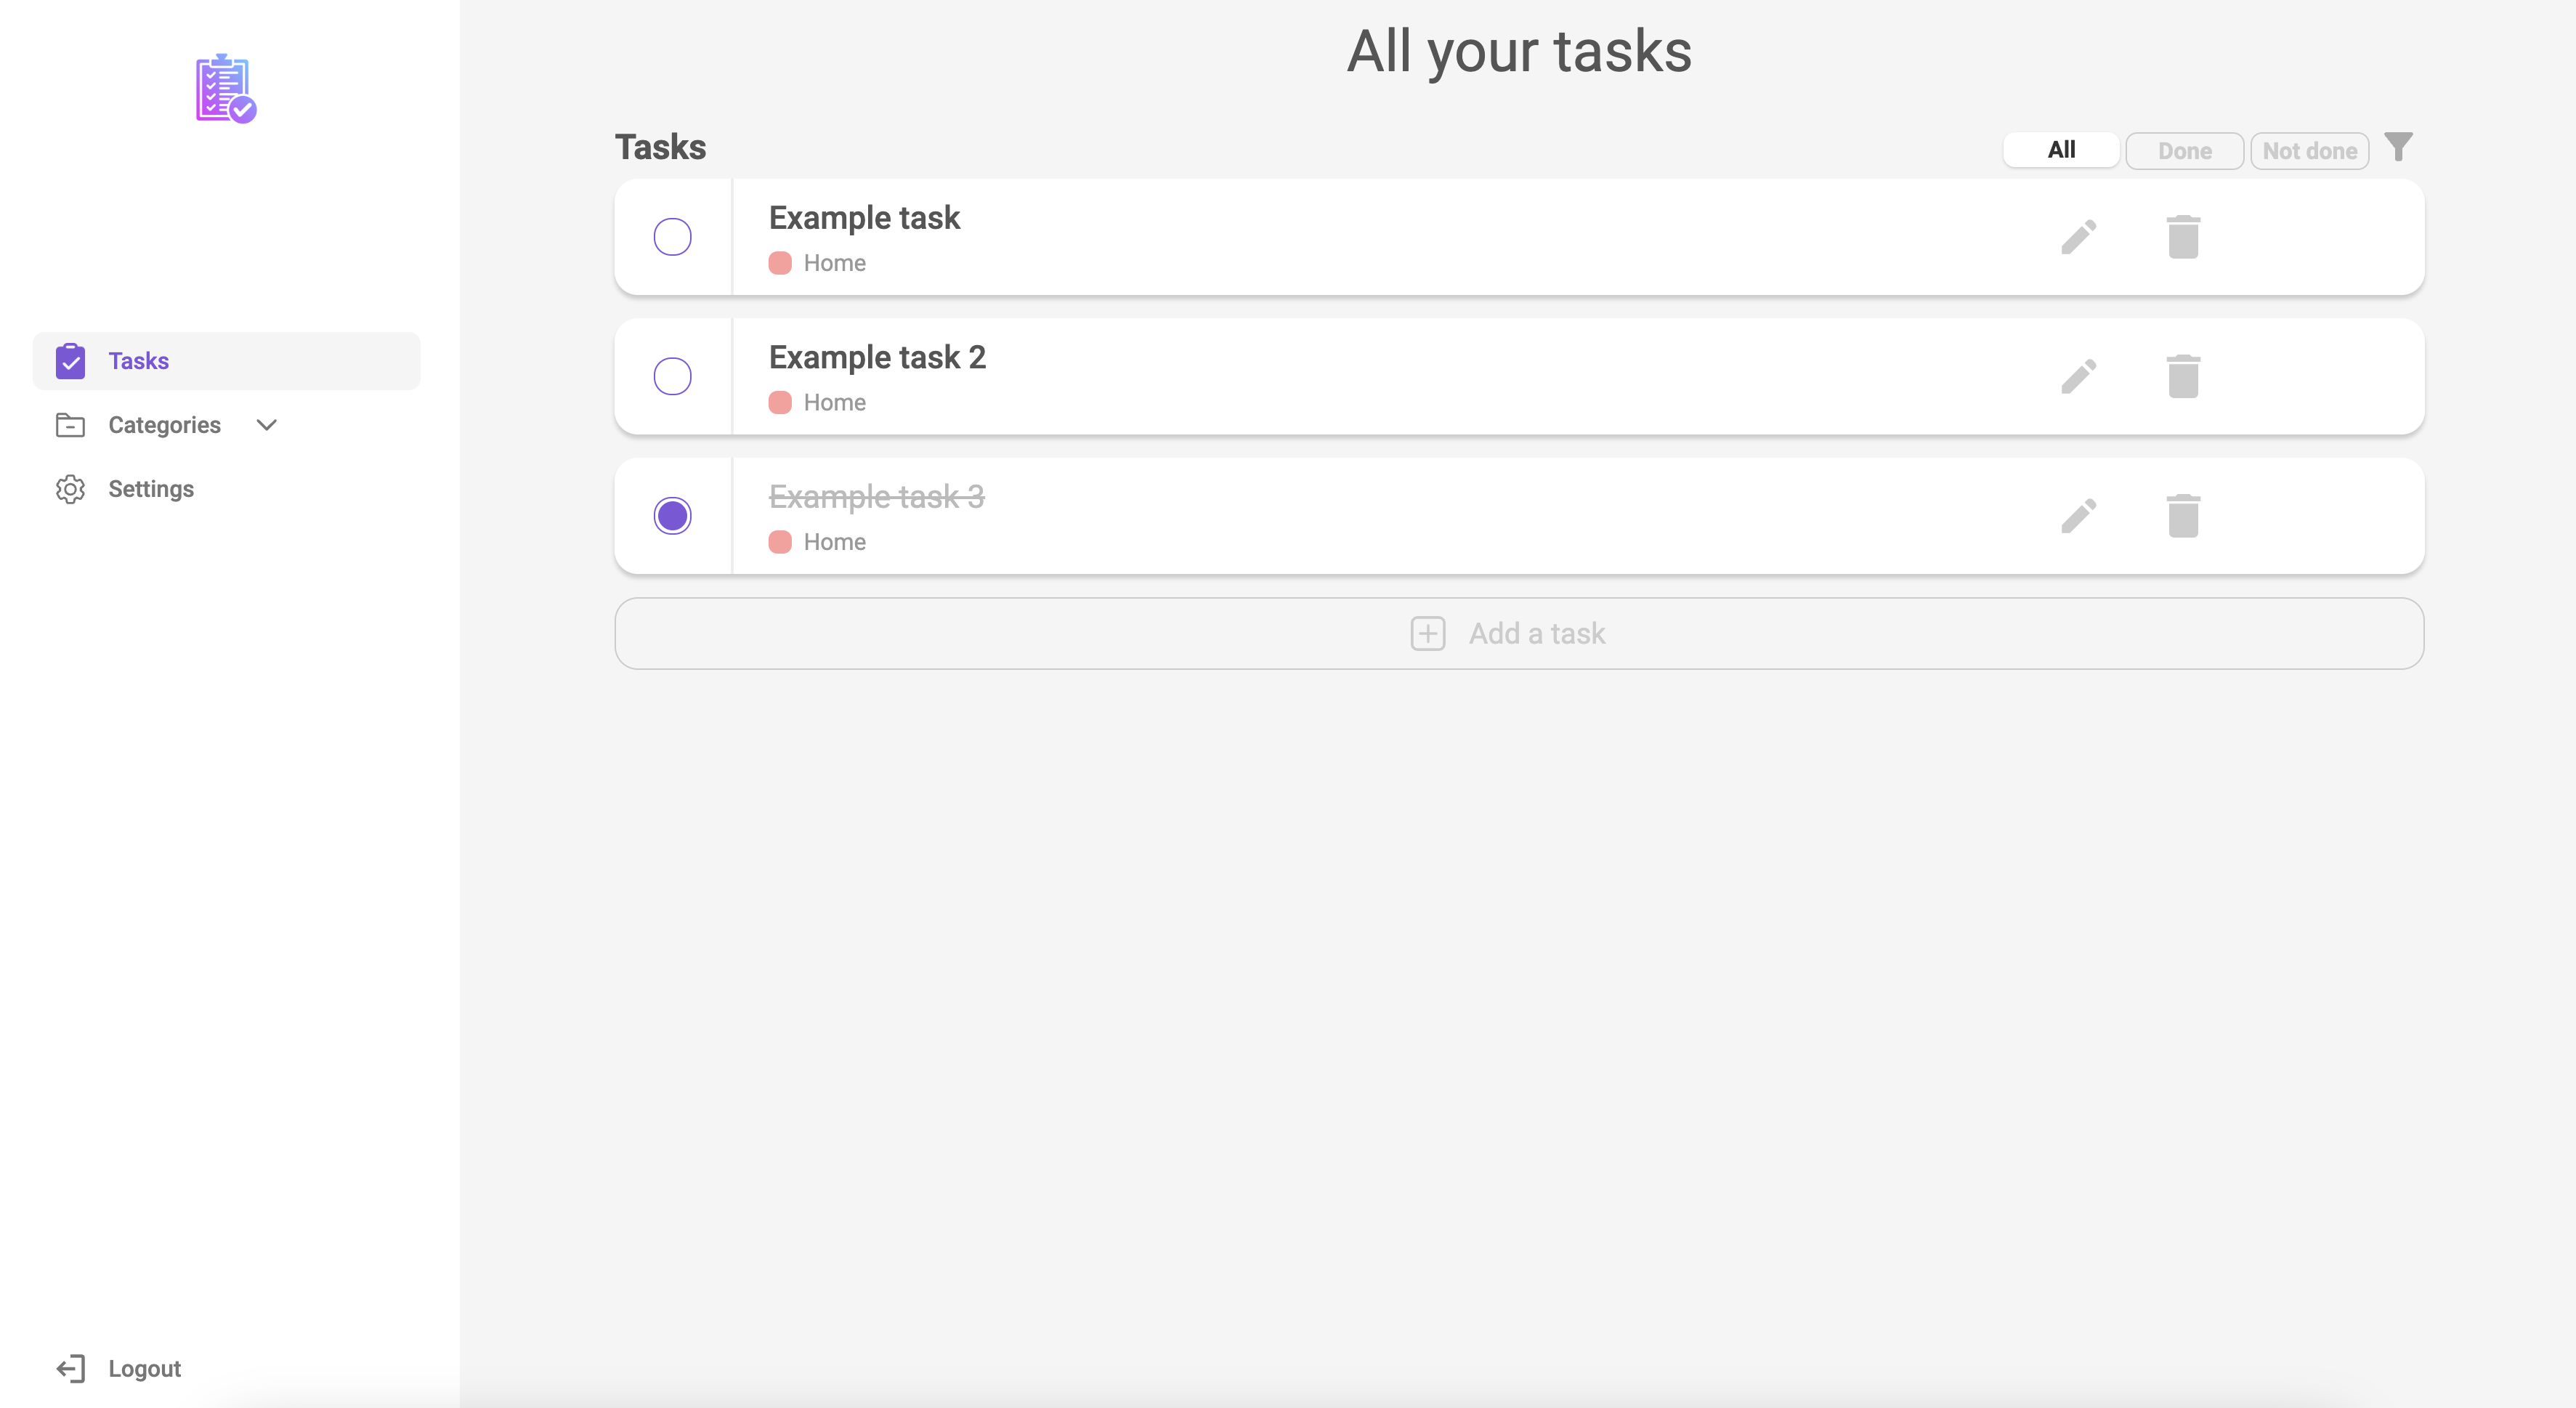This screenshot has height=1408, width=2576.
Task: Click the pencil edit icon for Example task
Action: (x=2078, y=237)
